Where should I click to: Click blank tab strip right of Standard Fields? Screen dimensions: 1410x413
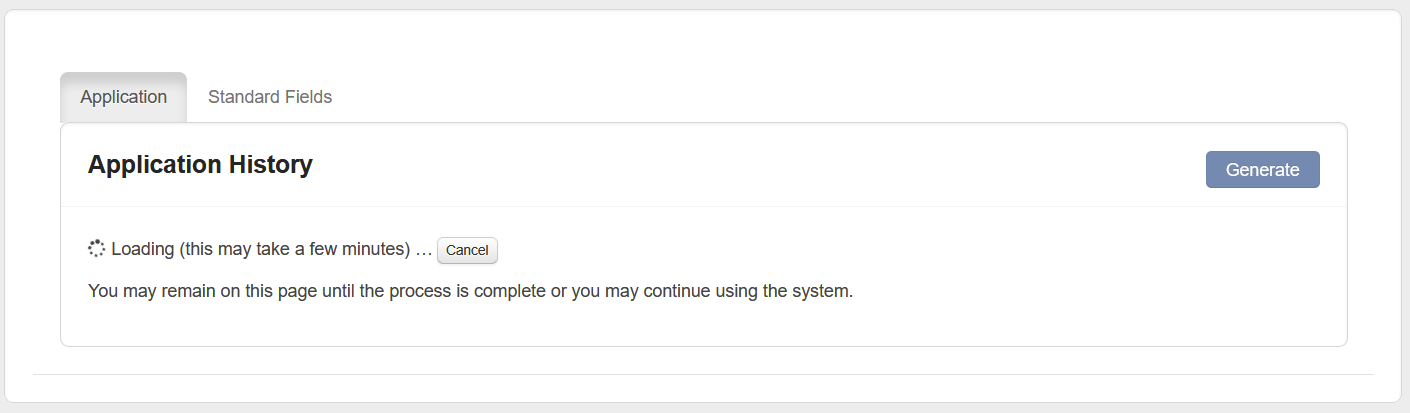click(800, 97)
